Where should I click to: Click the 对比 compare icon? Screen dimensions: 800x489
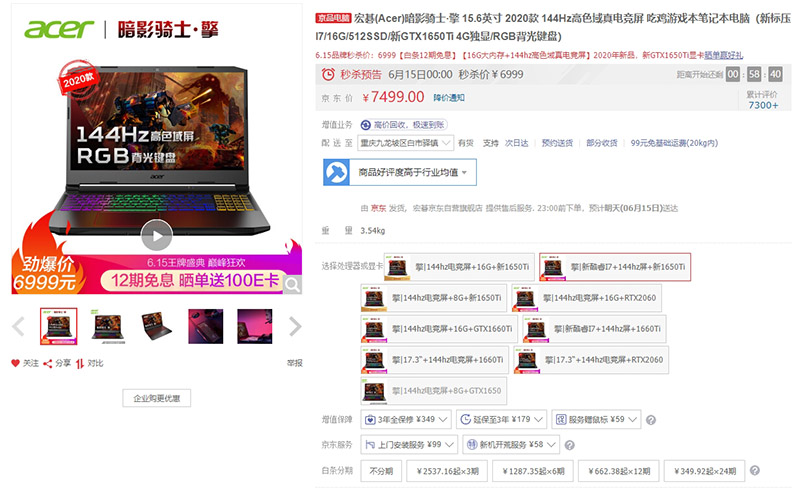tap(80, 363)
